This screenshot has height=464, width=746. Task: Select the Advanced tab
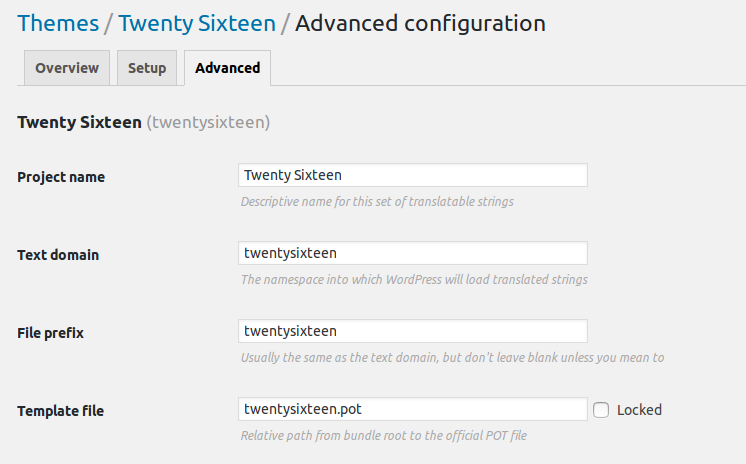coord(227,68)
